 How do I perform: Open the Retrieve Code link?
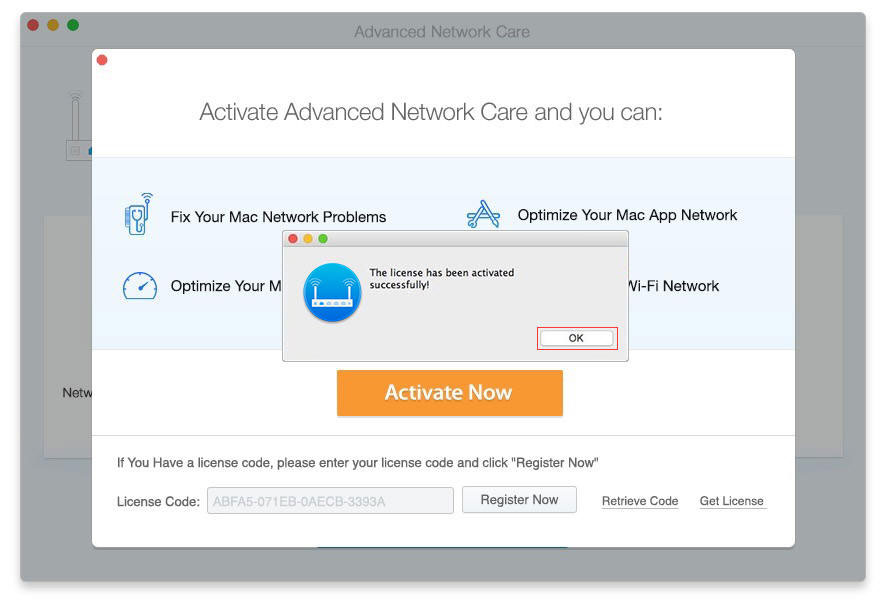pos(640,501)
